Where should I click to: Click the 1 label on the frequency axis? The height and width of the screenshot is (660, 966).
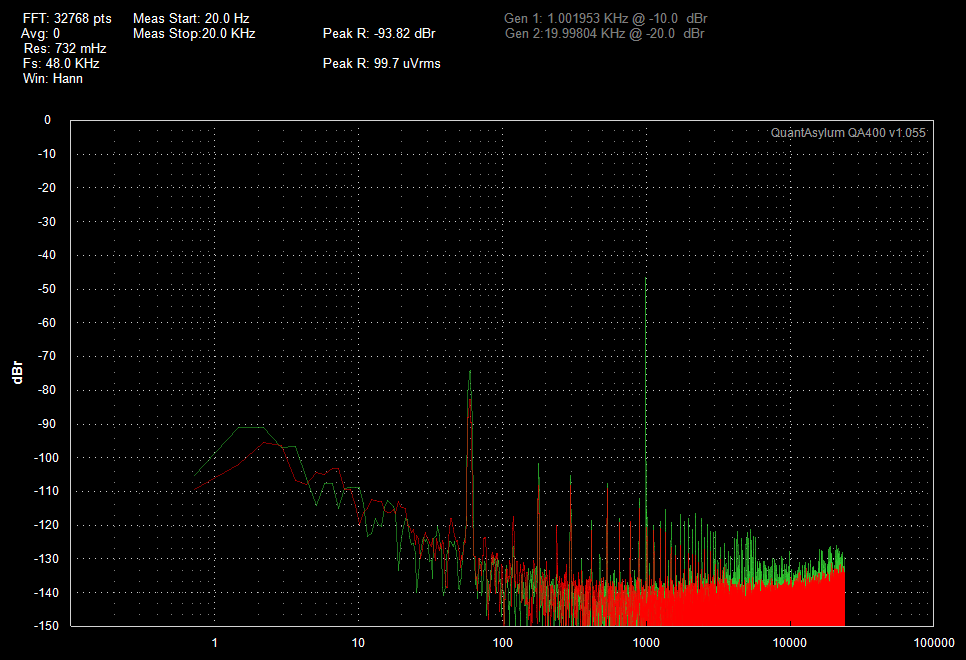[x=214, y=643]
